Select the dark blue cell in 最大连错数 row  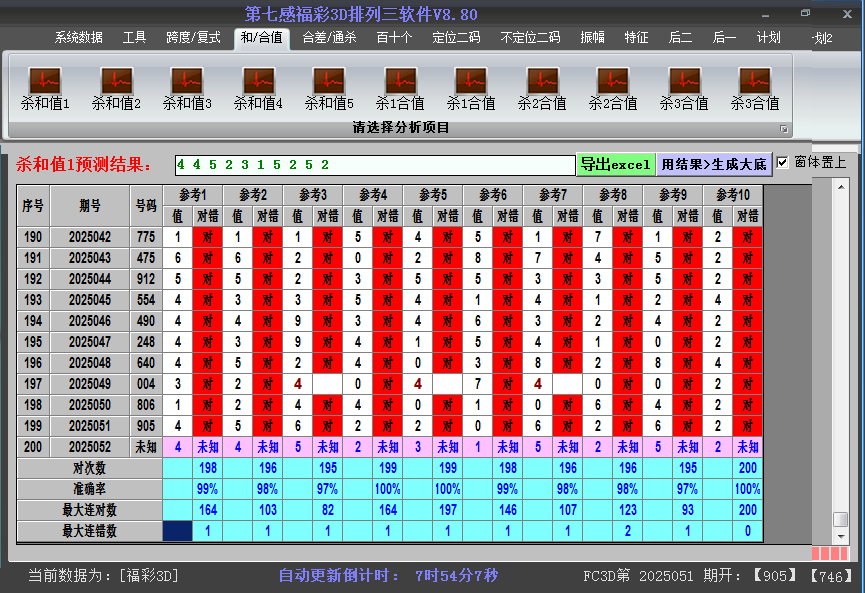click(x=178, y=531)
